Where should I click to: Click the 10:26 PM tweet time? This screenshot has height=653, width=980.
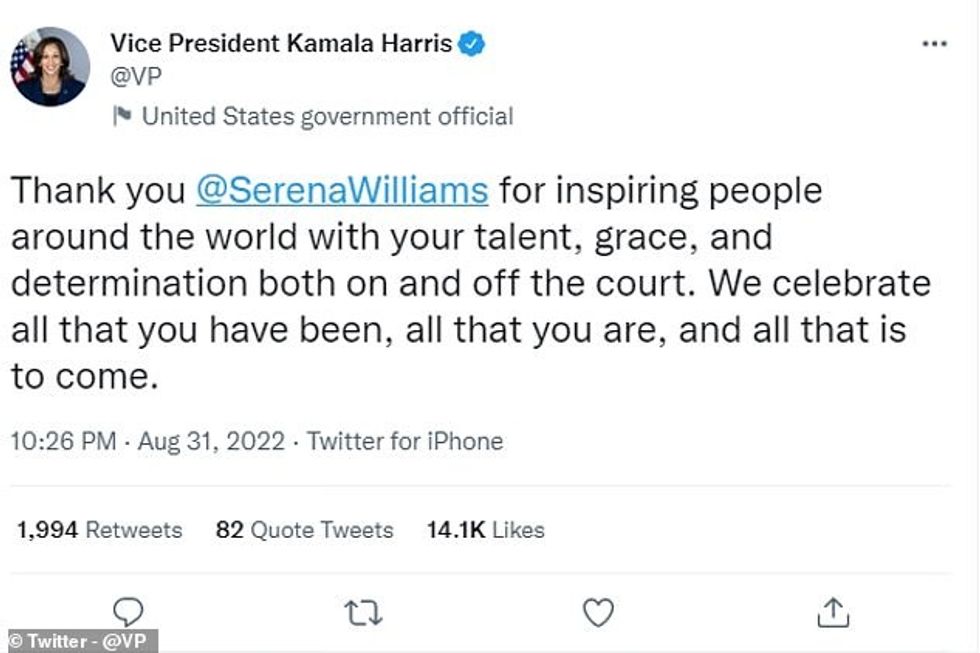click(x=63, y=441)
